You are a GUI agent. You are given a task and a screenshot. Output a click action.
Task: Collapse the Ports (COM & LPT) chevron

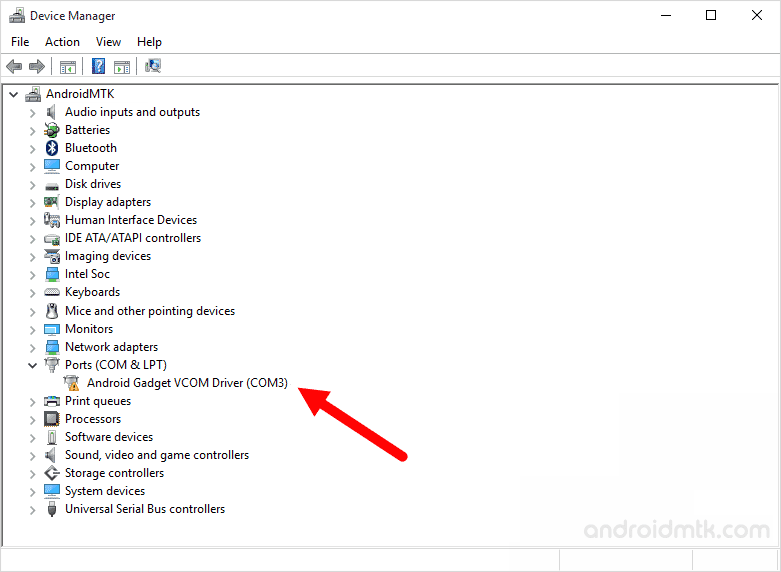tap(32, 365)
